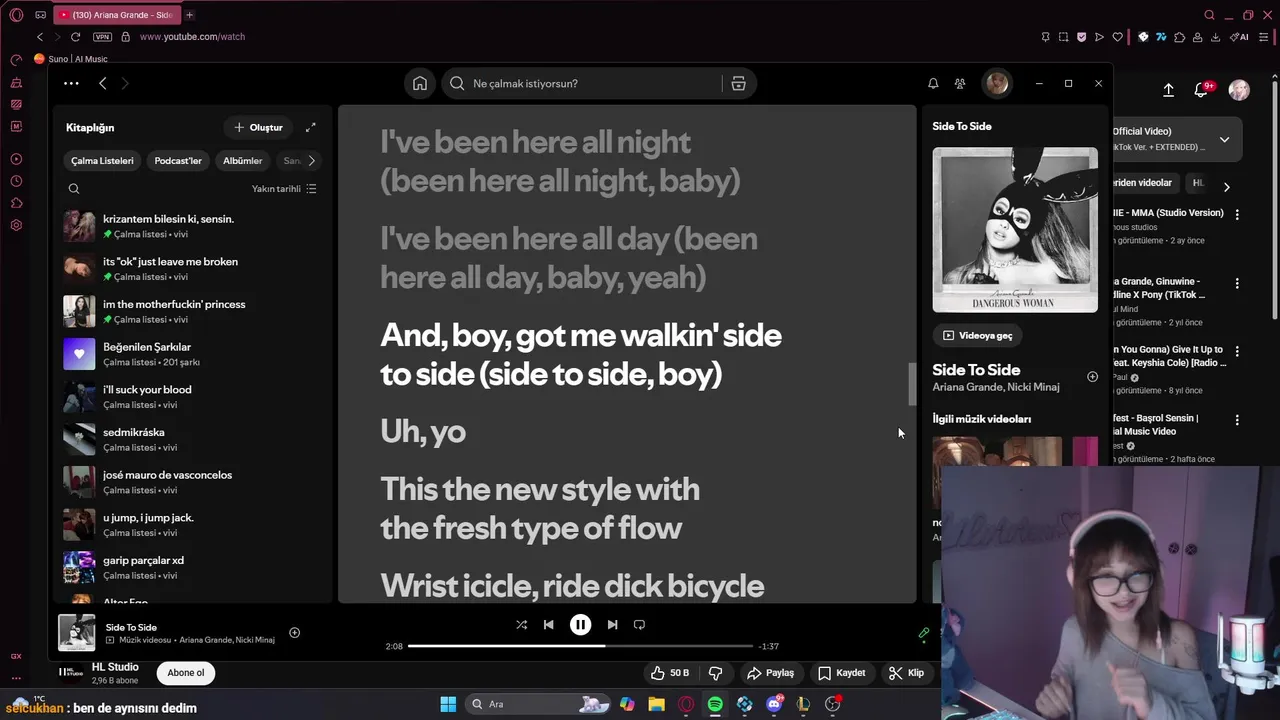
Task: Open the Ariana Grande YouTube browser tab
Action: [x=115, y=15]
